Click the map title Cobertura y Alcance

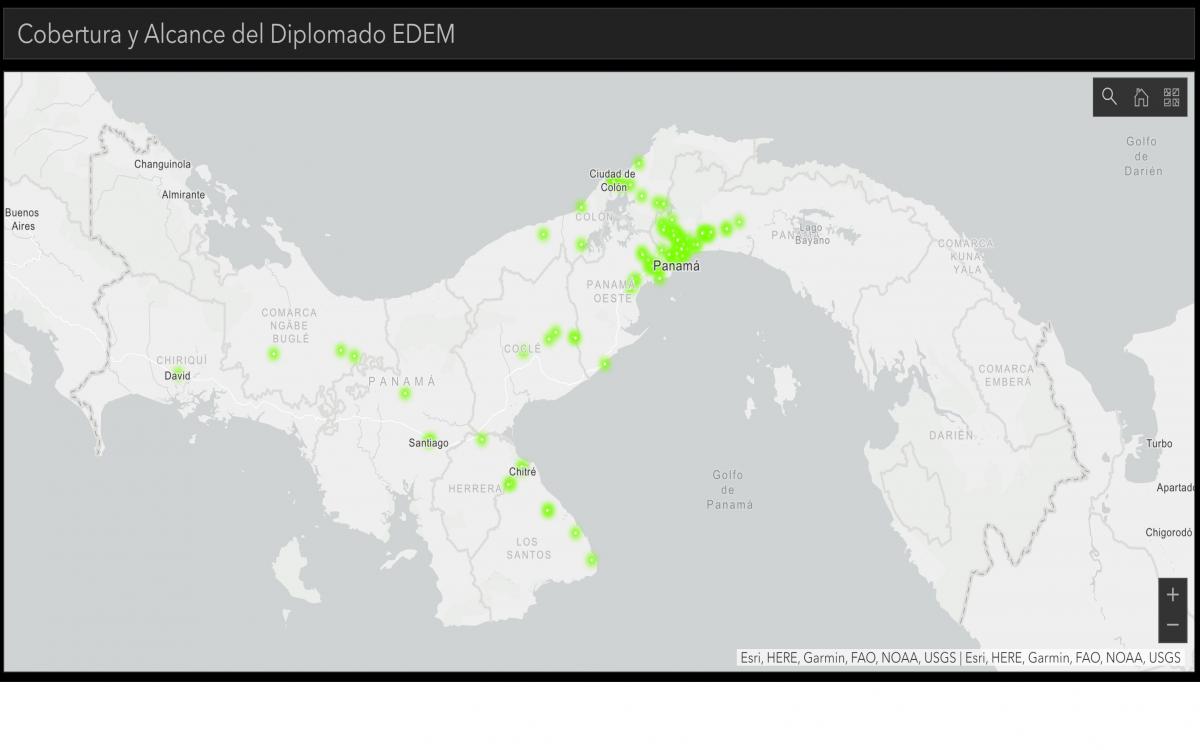click(x=235, y=34)
